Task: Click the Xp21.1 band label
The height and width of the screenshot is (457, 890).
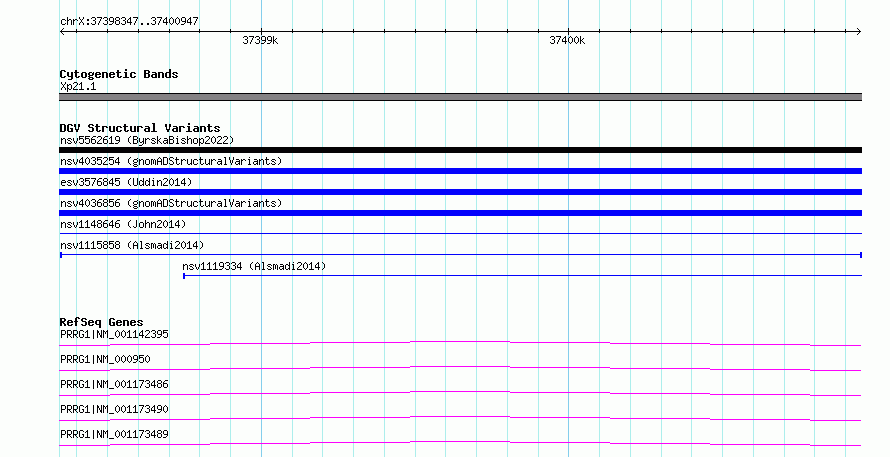Action: coord(78,86)
